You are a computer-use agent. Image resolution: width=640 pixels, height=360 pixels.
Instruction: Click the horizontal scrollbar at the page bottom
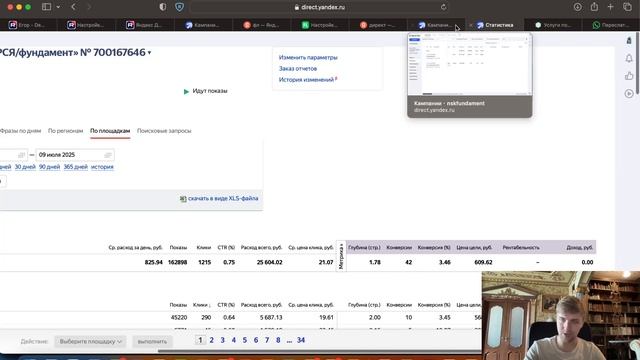click(x=320, y=351)
